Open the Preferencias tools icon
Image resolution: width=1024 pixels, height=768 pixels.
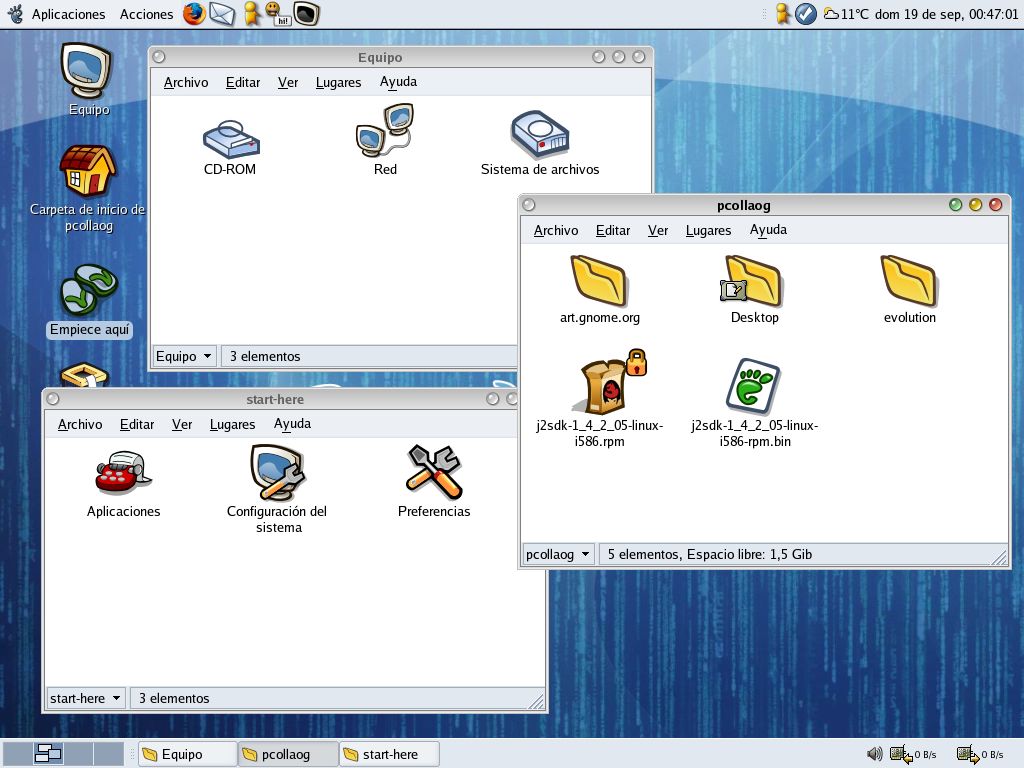(x=434, y=472)
